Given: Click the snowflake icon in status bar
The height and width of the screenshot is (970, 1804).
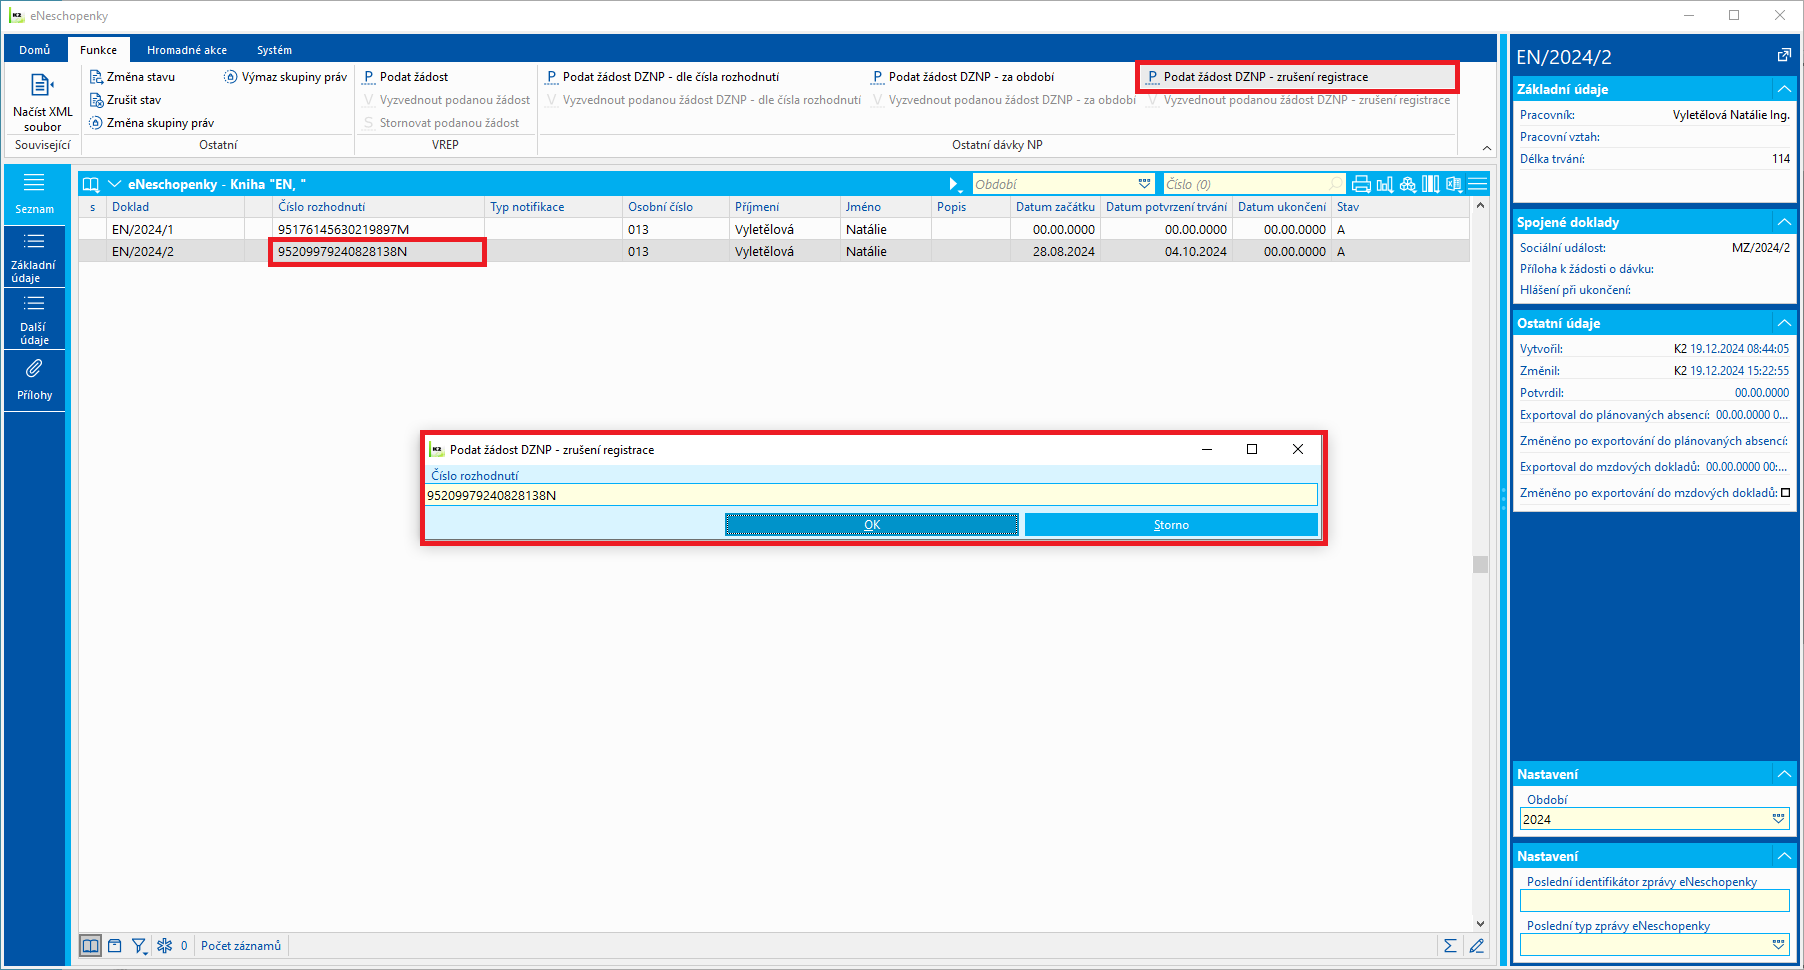Looking at the screenshot, I should point(164,946).
